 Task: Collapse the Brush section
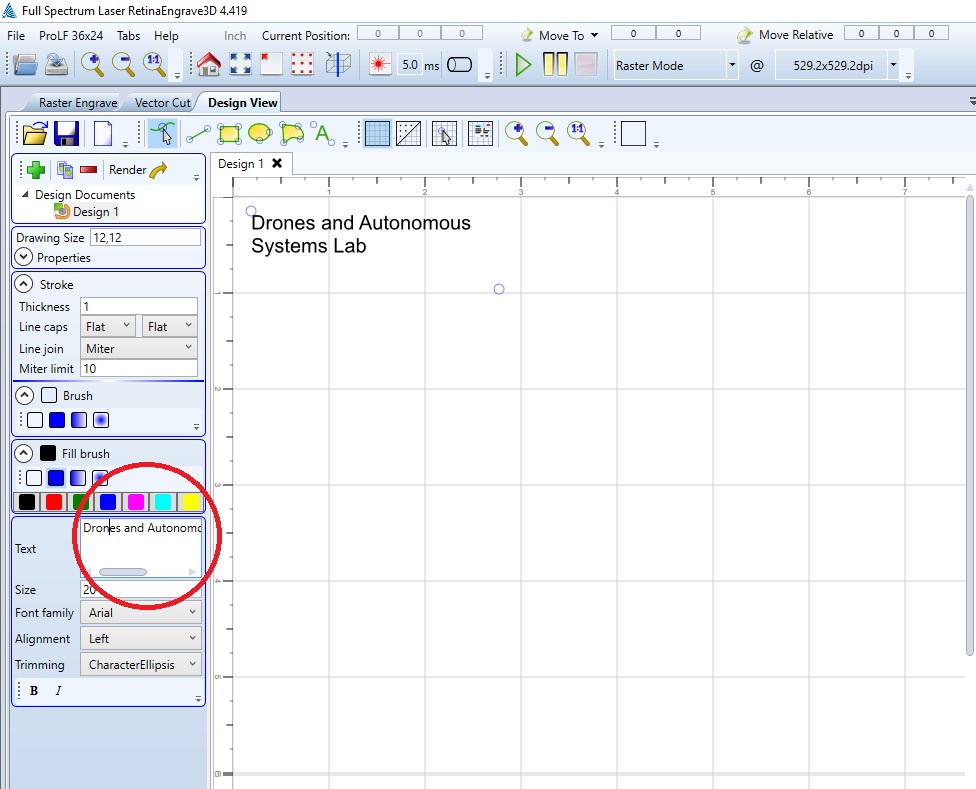[x=24, y=396]
